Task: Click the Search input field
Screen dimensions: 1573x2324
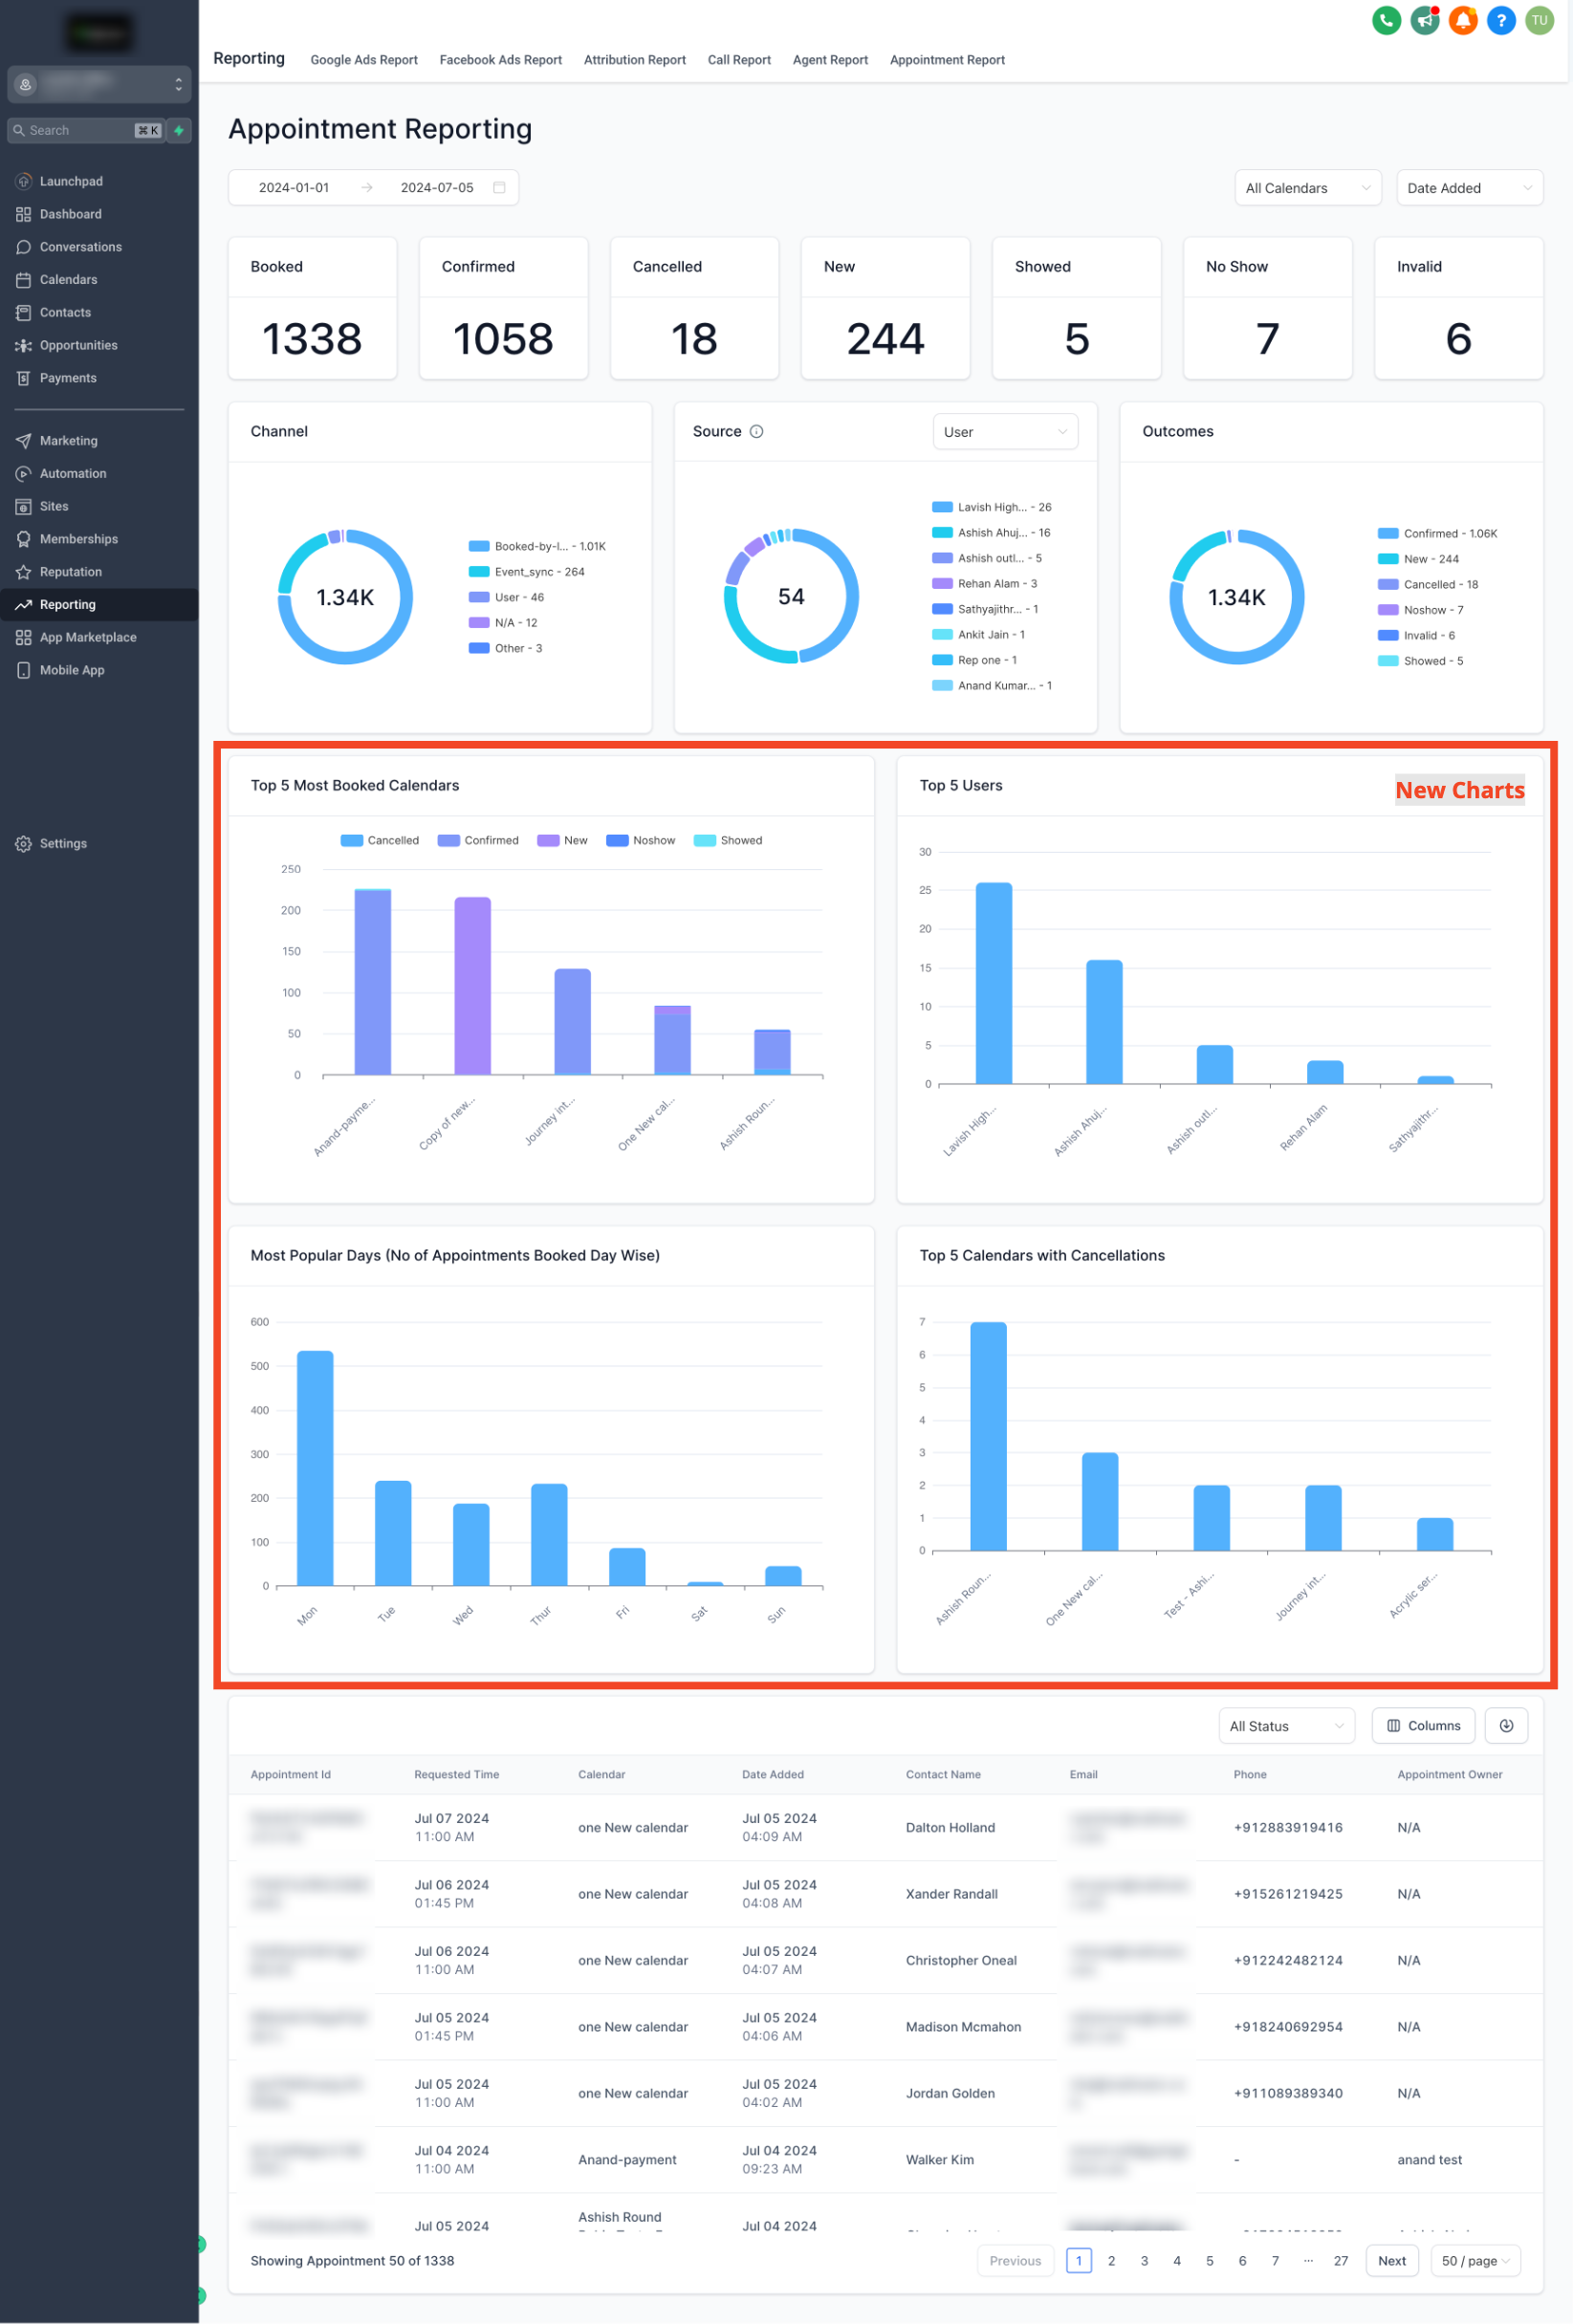Action: tap(85, 130)
